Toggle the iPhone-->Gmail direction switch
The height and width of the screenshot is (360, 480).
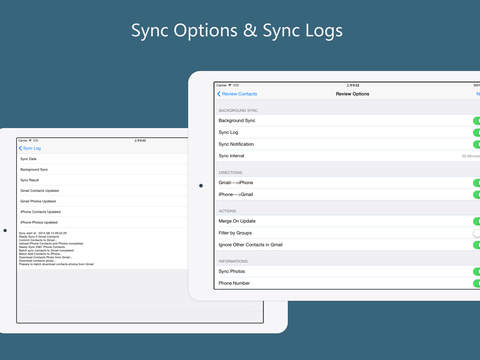point(477,194)
